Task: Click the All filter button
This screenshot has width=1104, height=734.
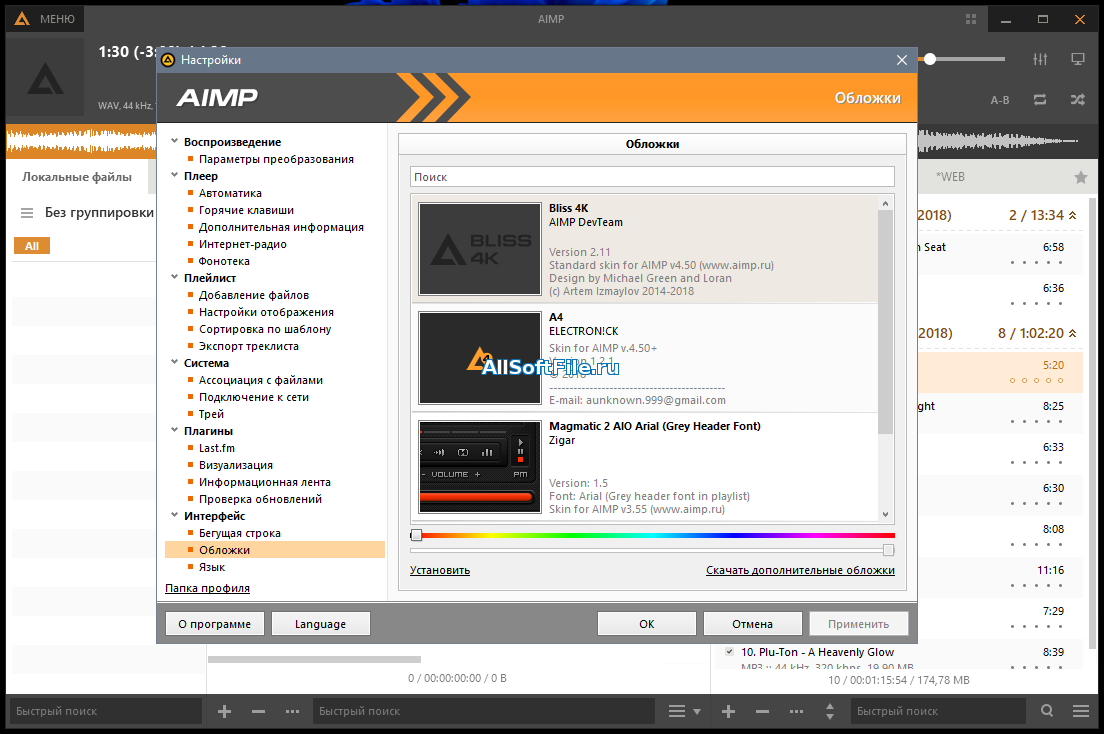Action: 32,246
